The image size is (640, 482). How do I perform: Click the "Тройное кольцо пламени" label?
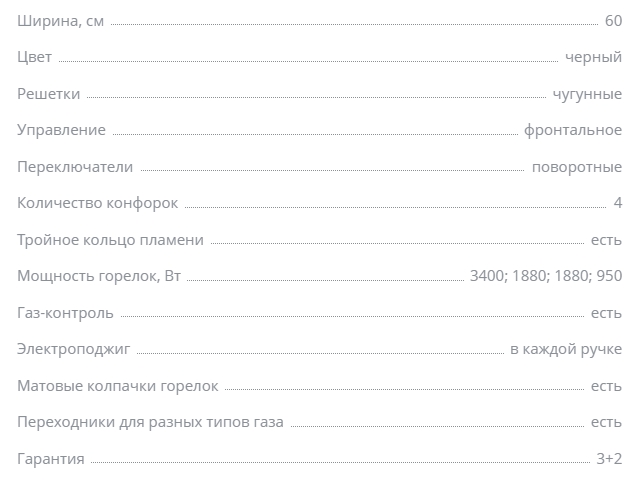(111, 240)
